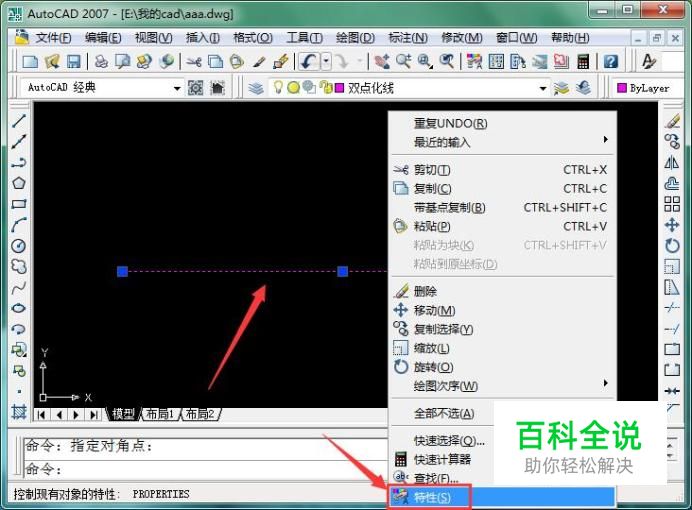This screenshot has width=692, height=510.
Task: Select the Hatch tool at bottom left
Action: 19,412
